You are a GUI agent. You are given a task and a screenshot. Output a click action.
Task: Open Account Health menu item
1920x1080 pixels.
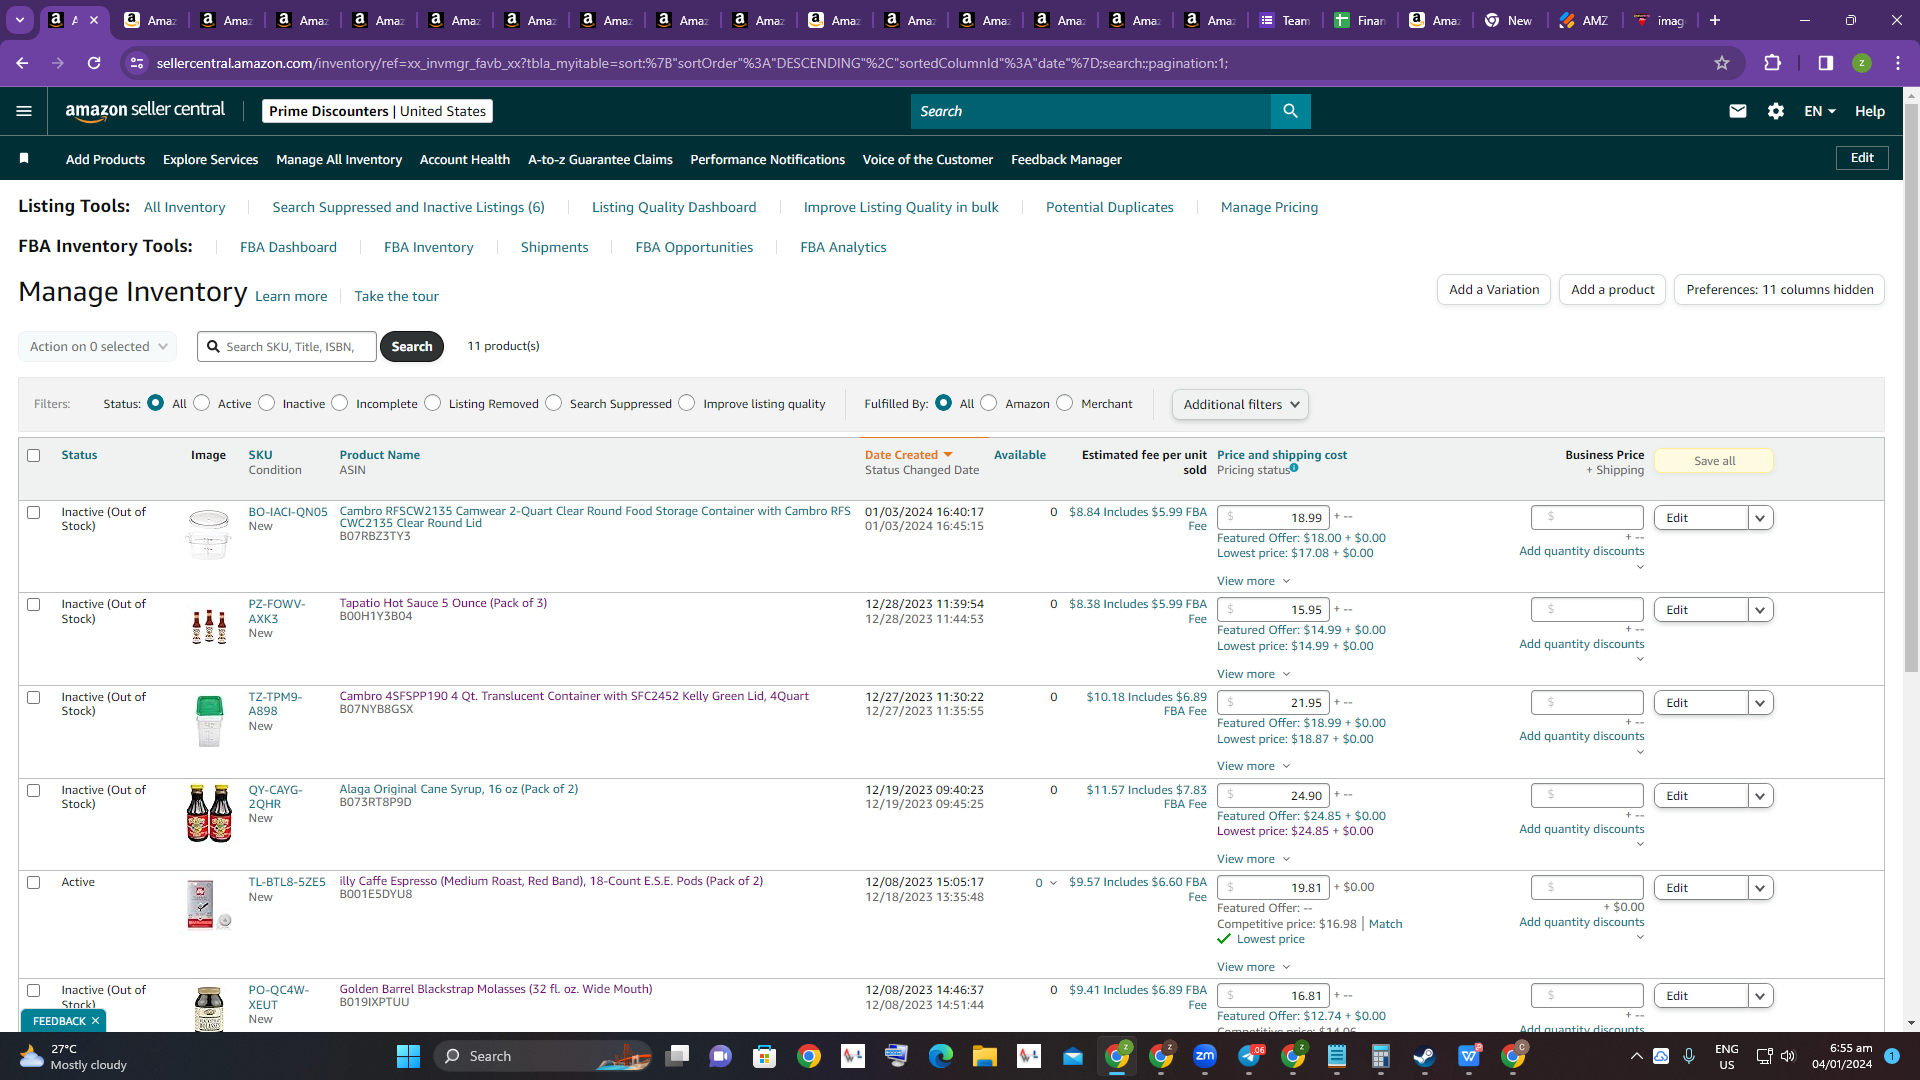465,159
